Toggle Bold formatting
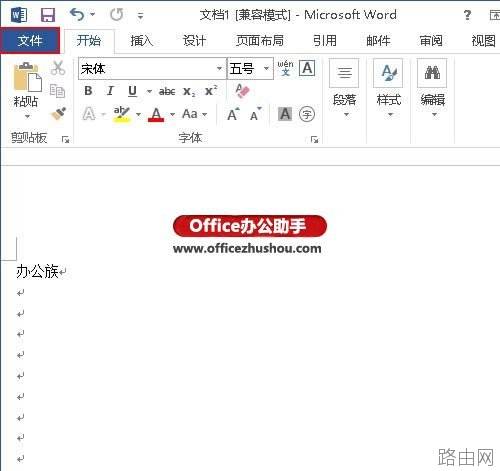 88,91
